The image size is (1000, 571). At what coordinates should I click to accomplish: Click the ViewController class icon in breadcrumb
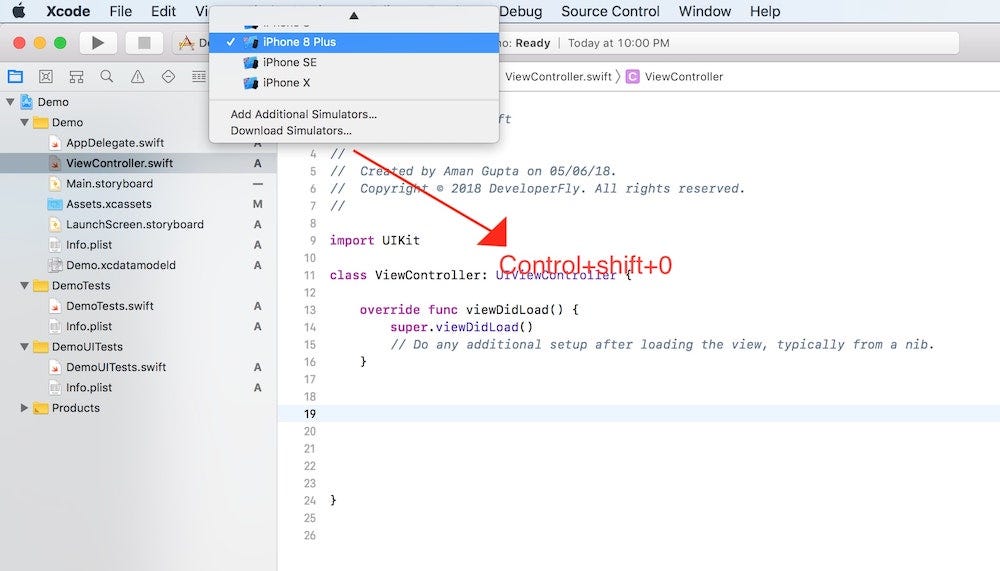(632, 77)
